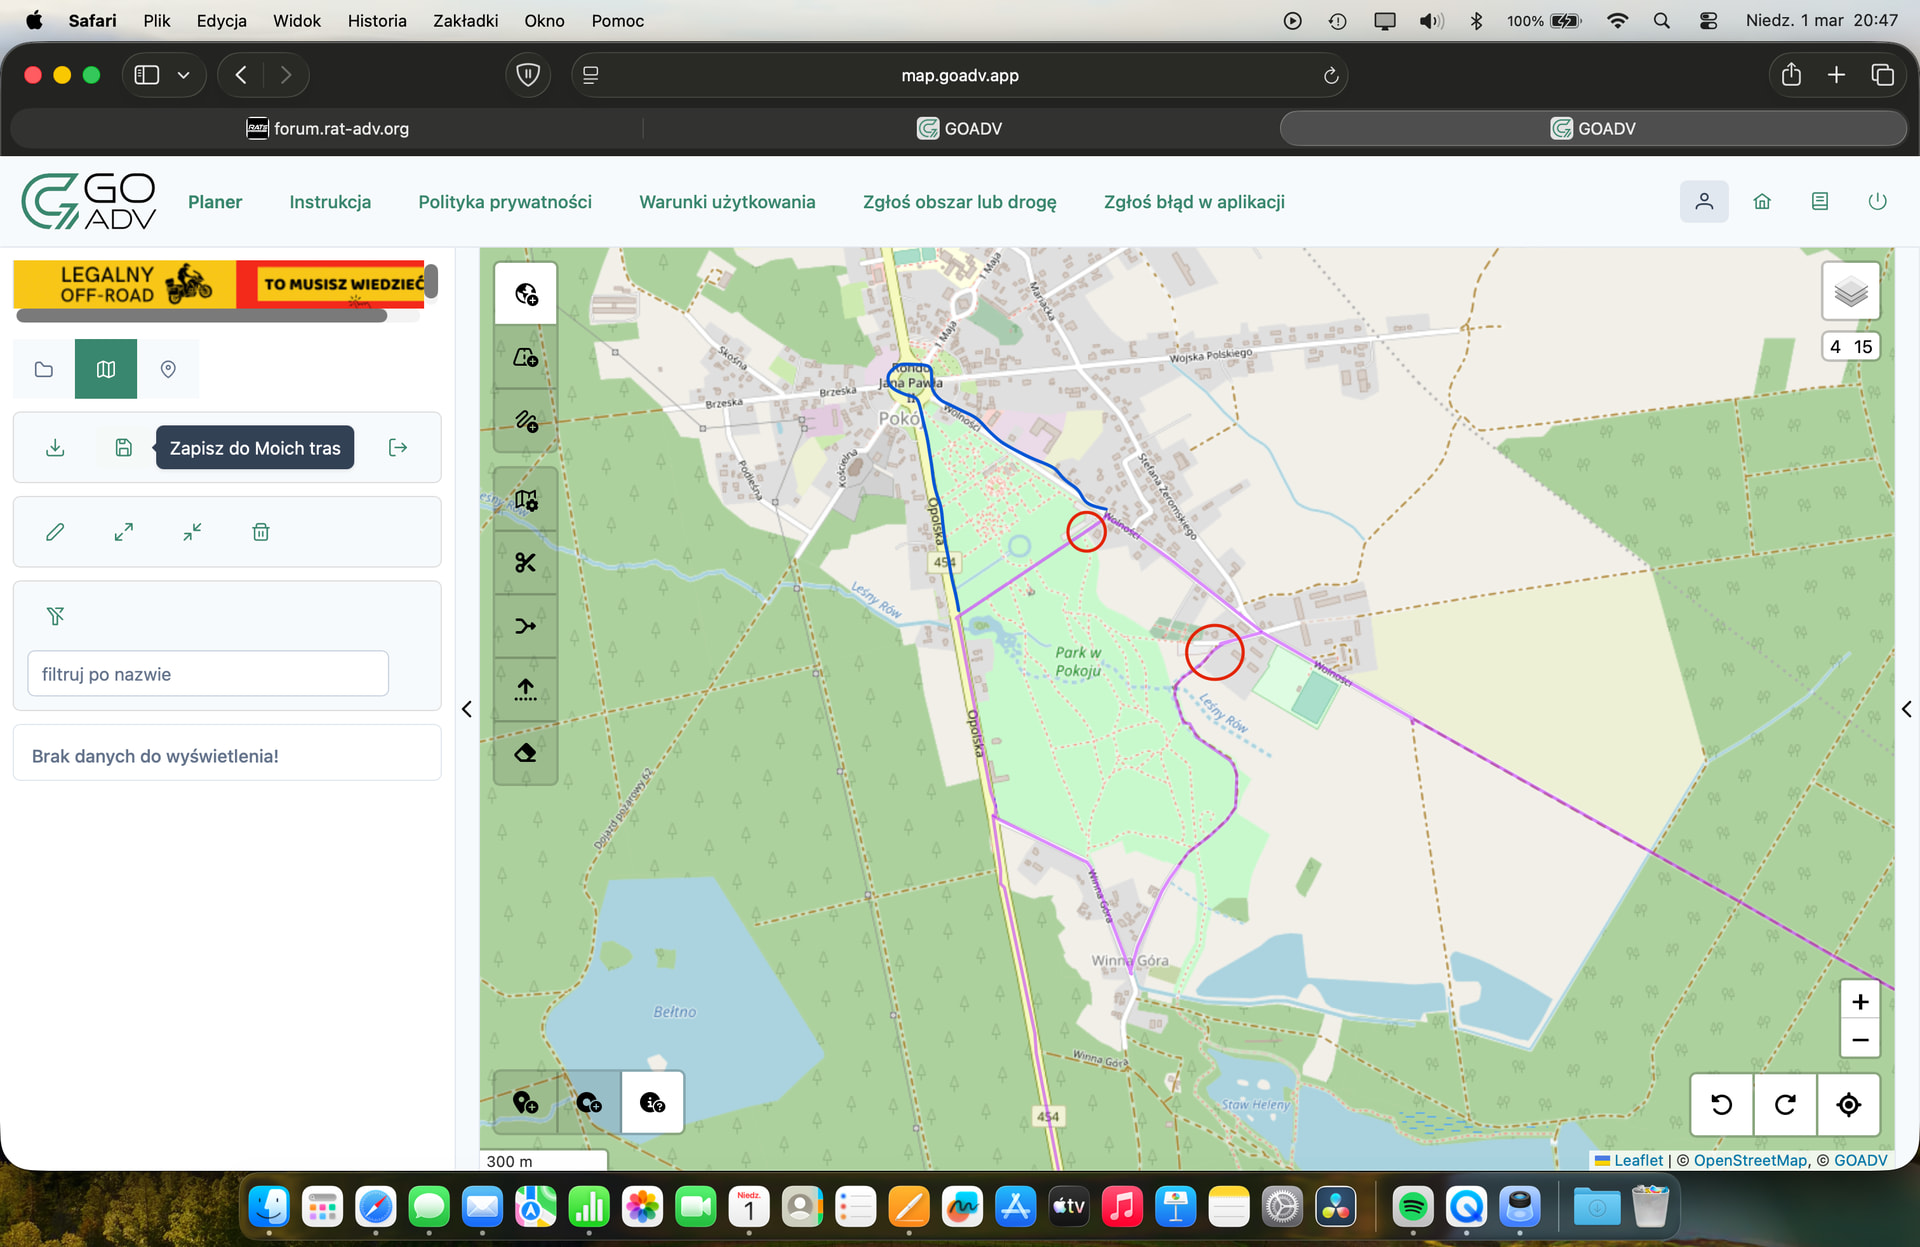Image resolution: width=1920 pixels, height=1247 pixels.
Task: Toggle the location pin tab
Action: point(168,369)
